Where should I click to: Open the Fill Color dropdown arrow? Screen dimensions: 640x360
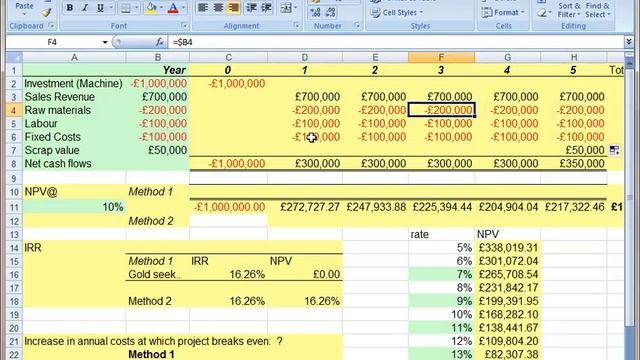161,8
